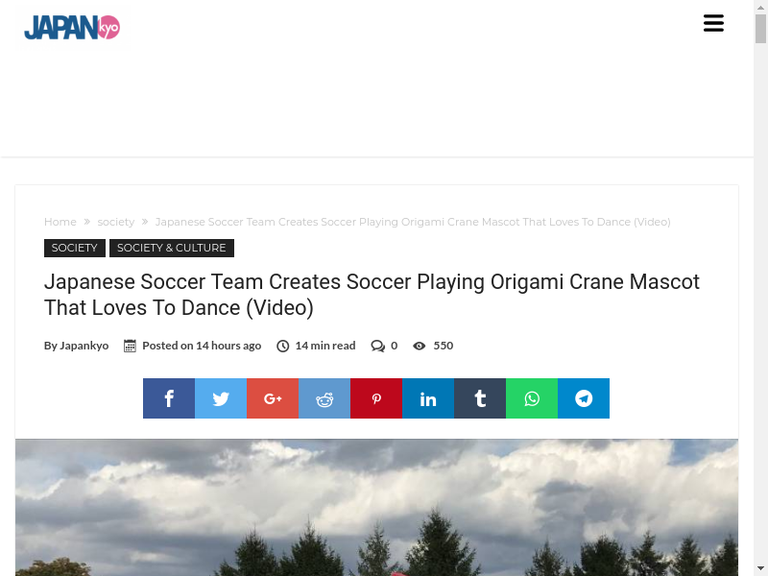The width and height of the screenshot is (768, 576).
Task: Go to Home breadcrumb
Action: click(x=60, y=222)
